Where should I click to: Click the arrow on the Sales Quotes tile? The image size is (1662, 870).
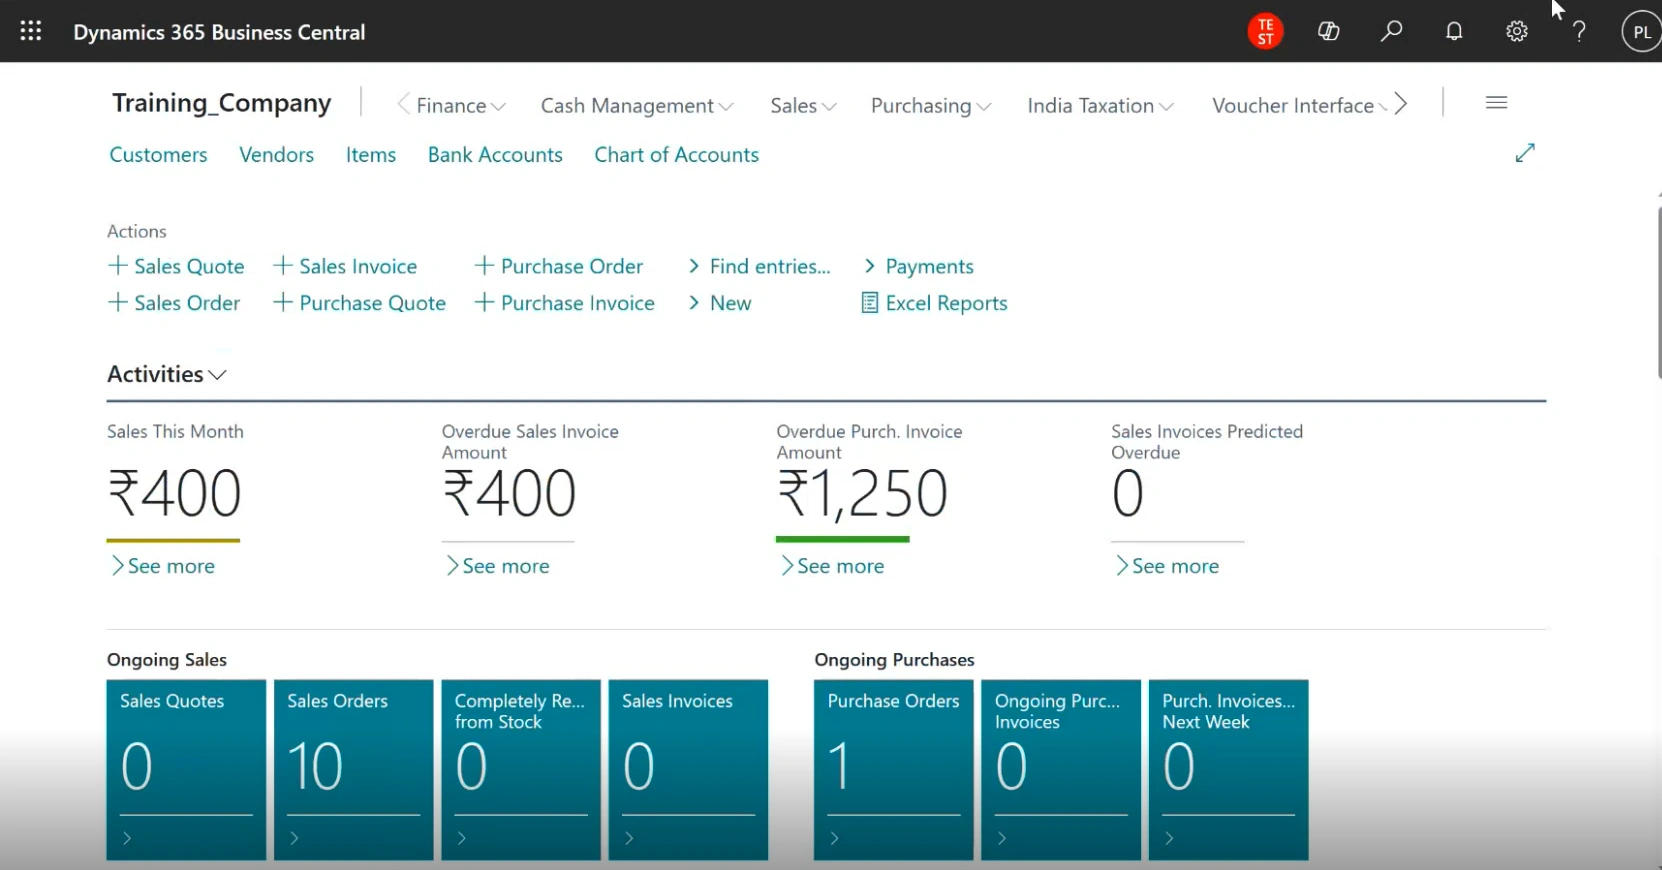(127, 838)
